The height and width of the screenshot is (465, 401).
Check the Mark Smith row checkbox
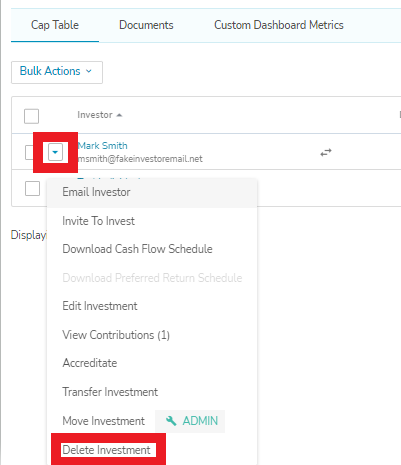[x=29, y=153]
